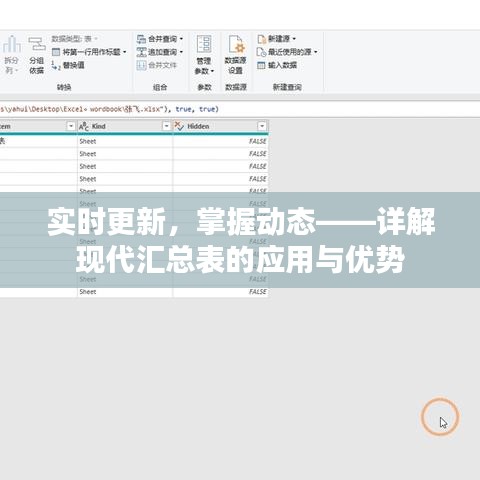
Task: Click 替换值 replace values
Action: click(x=68, y=65)
